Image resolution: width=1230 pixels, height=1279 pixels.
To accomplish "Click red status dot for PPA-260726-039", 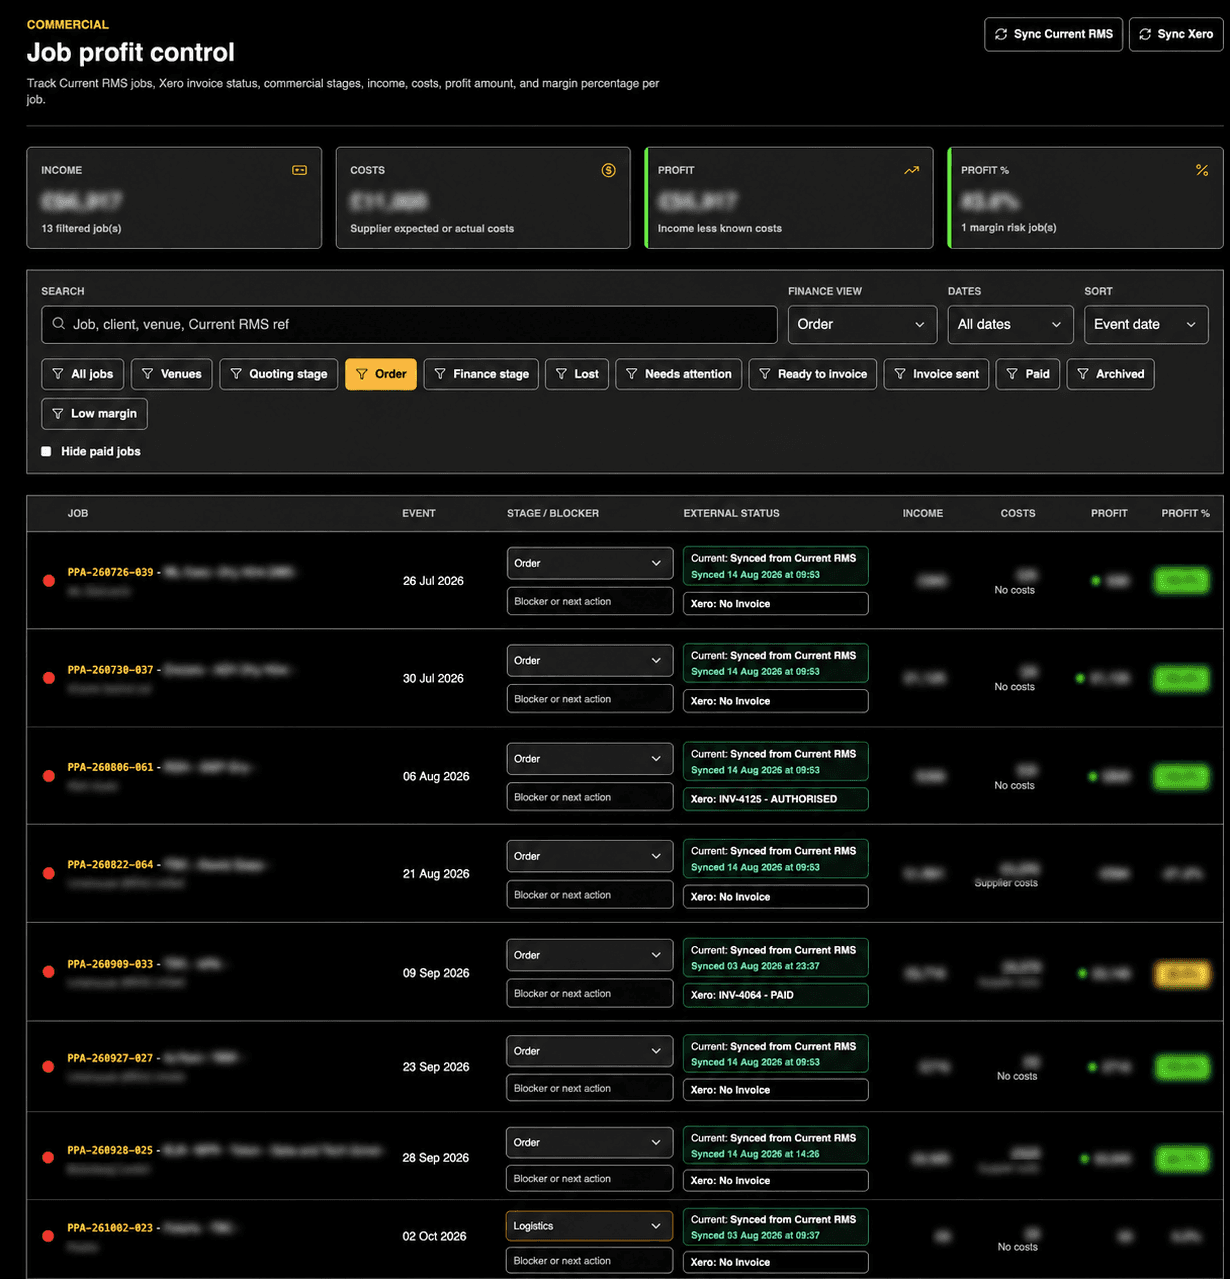I will click(x=48, y=581).
